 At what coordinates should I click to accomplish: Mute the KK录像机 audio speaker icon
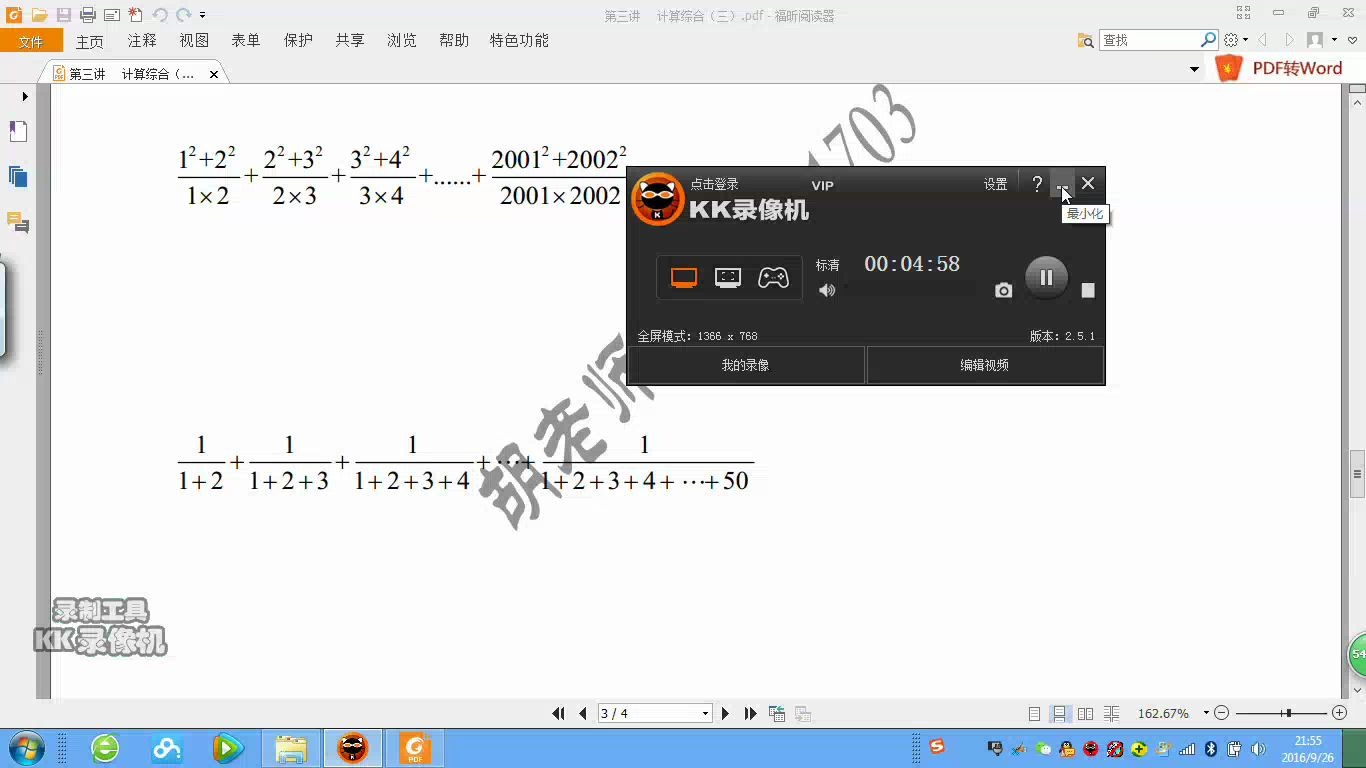coord(827,291)
